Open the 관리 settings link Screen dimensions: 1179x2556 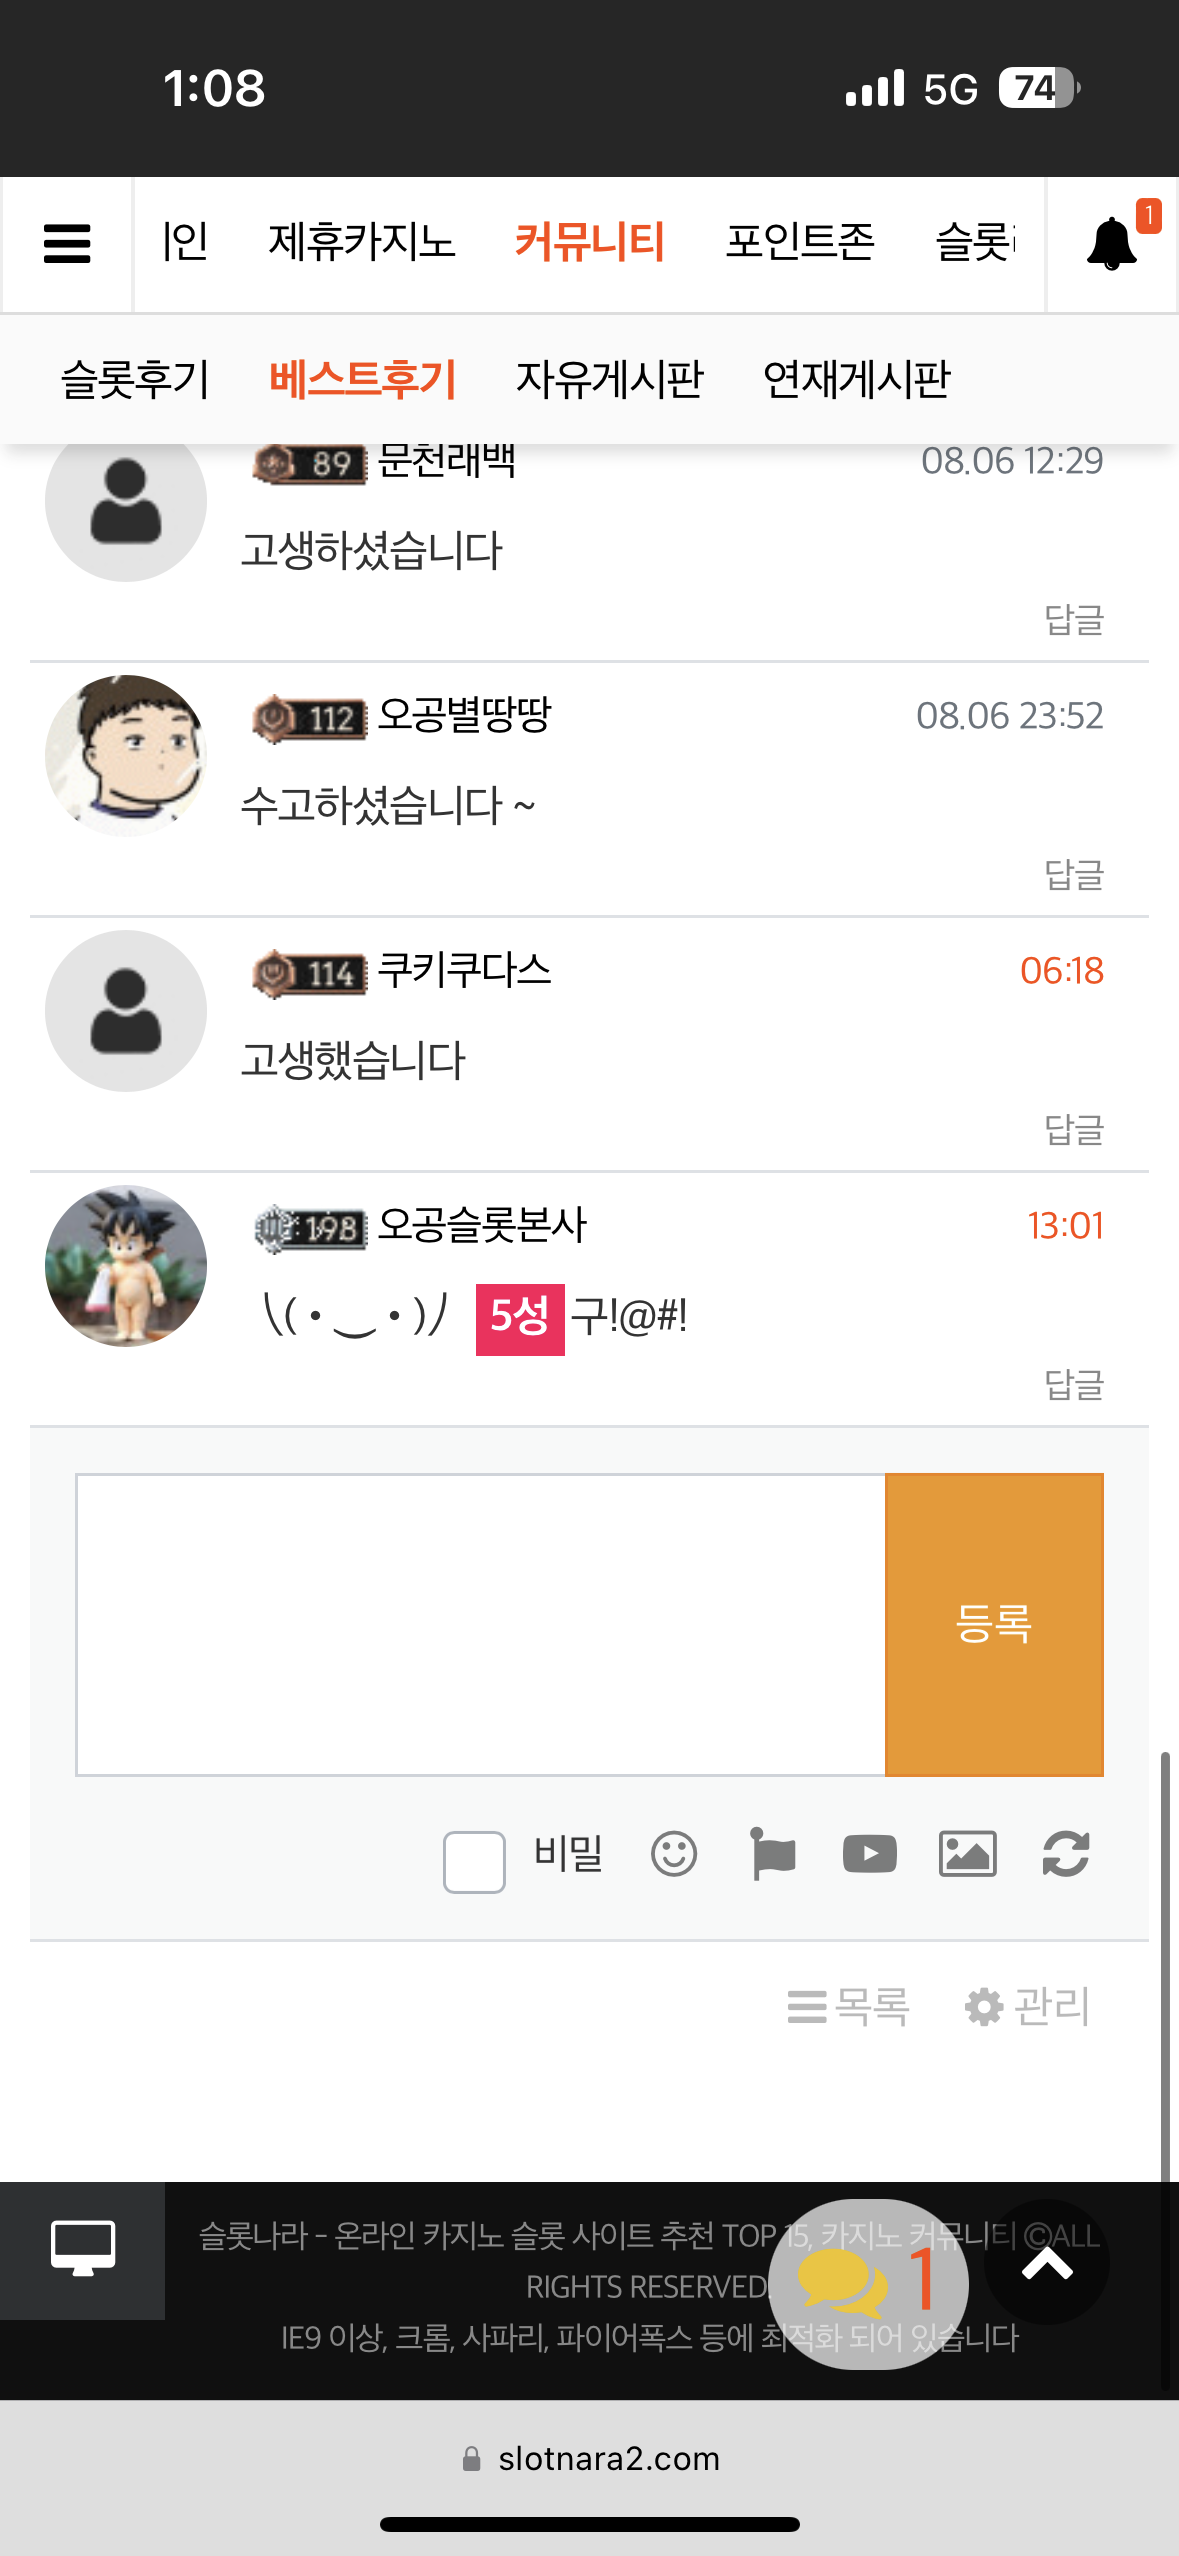coord(1027,2006)
